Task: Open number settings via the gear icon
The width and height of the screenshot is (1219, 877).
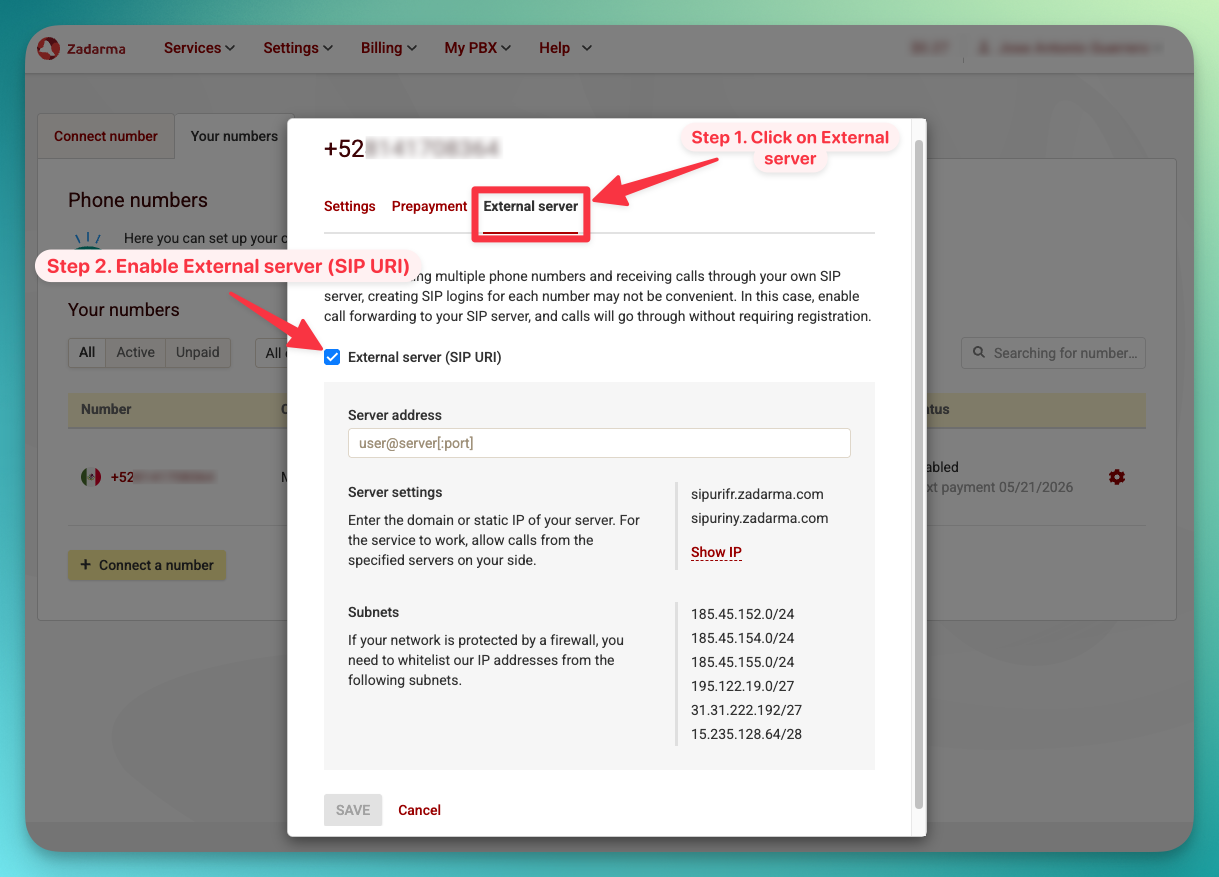Action: (x=1117, y=477)
